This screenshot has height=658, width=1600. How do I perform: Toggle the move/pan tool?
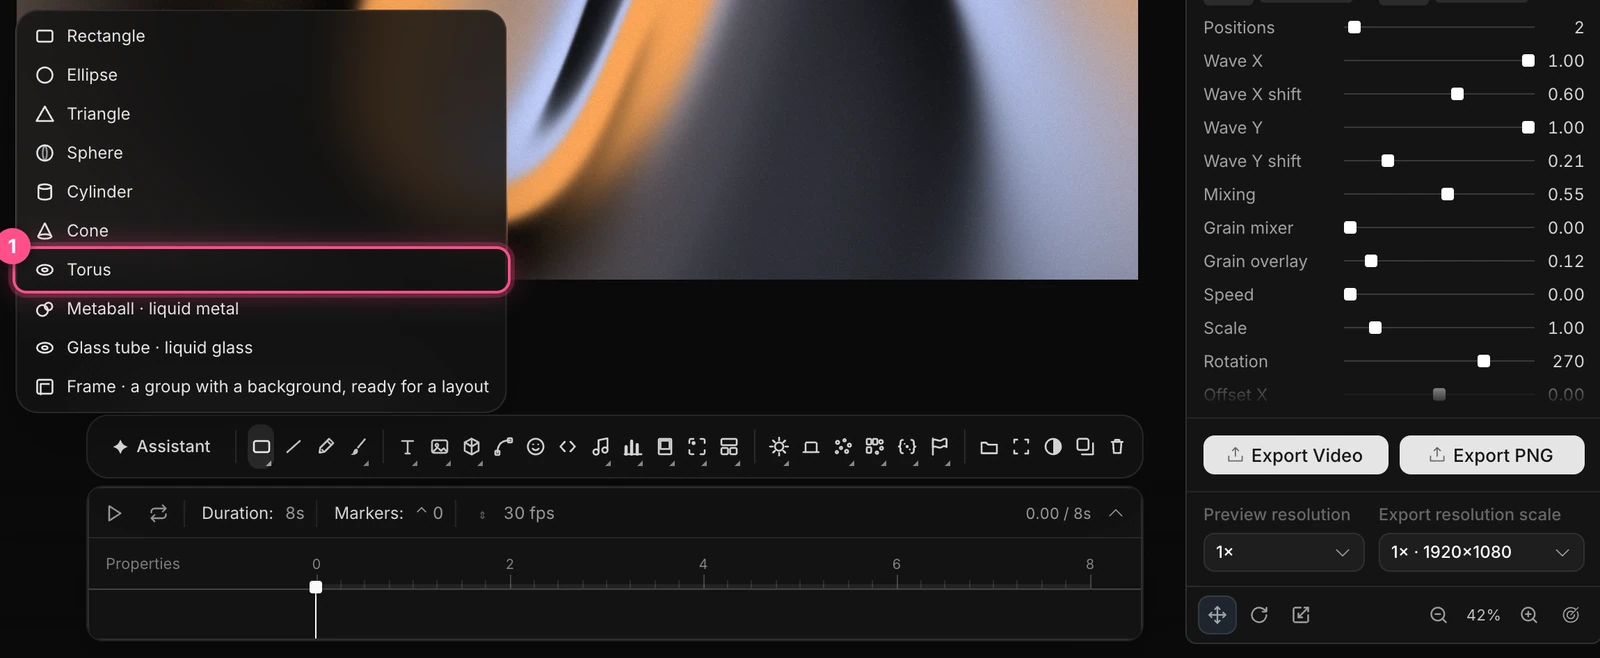1217,615
